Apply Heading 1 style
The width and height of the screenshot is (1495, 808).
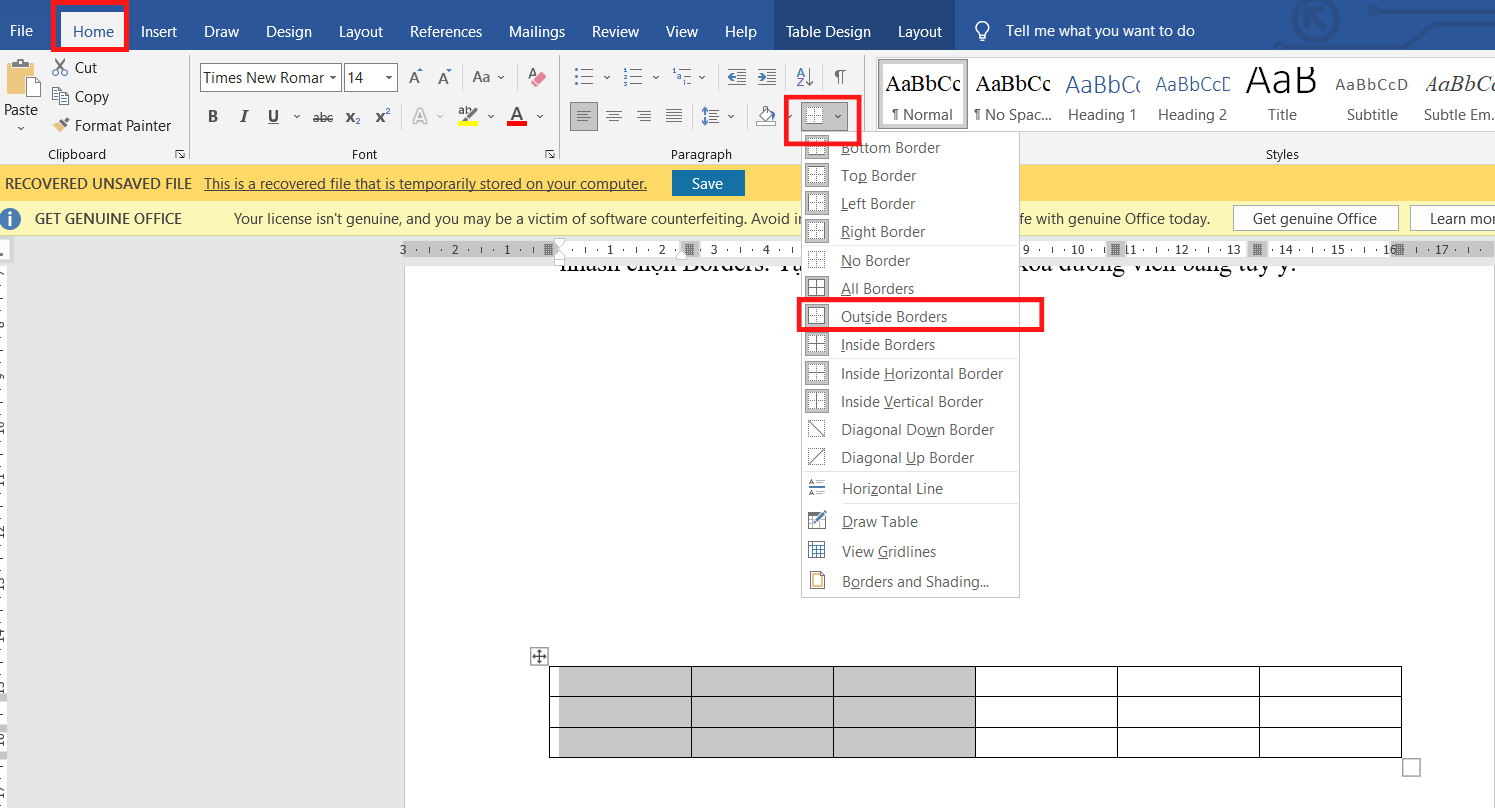coord(1102,94)
